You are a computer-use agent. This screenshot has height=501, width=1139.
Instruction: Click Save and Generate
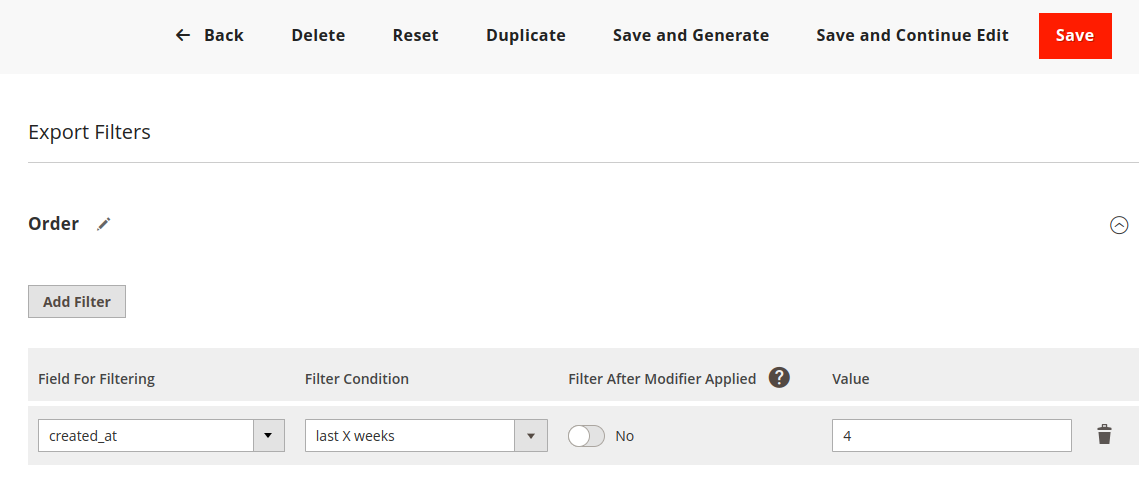point(691,36)
